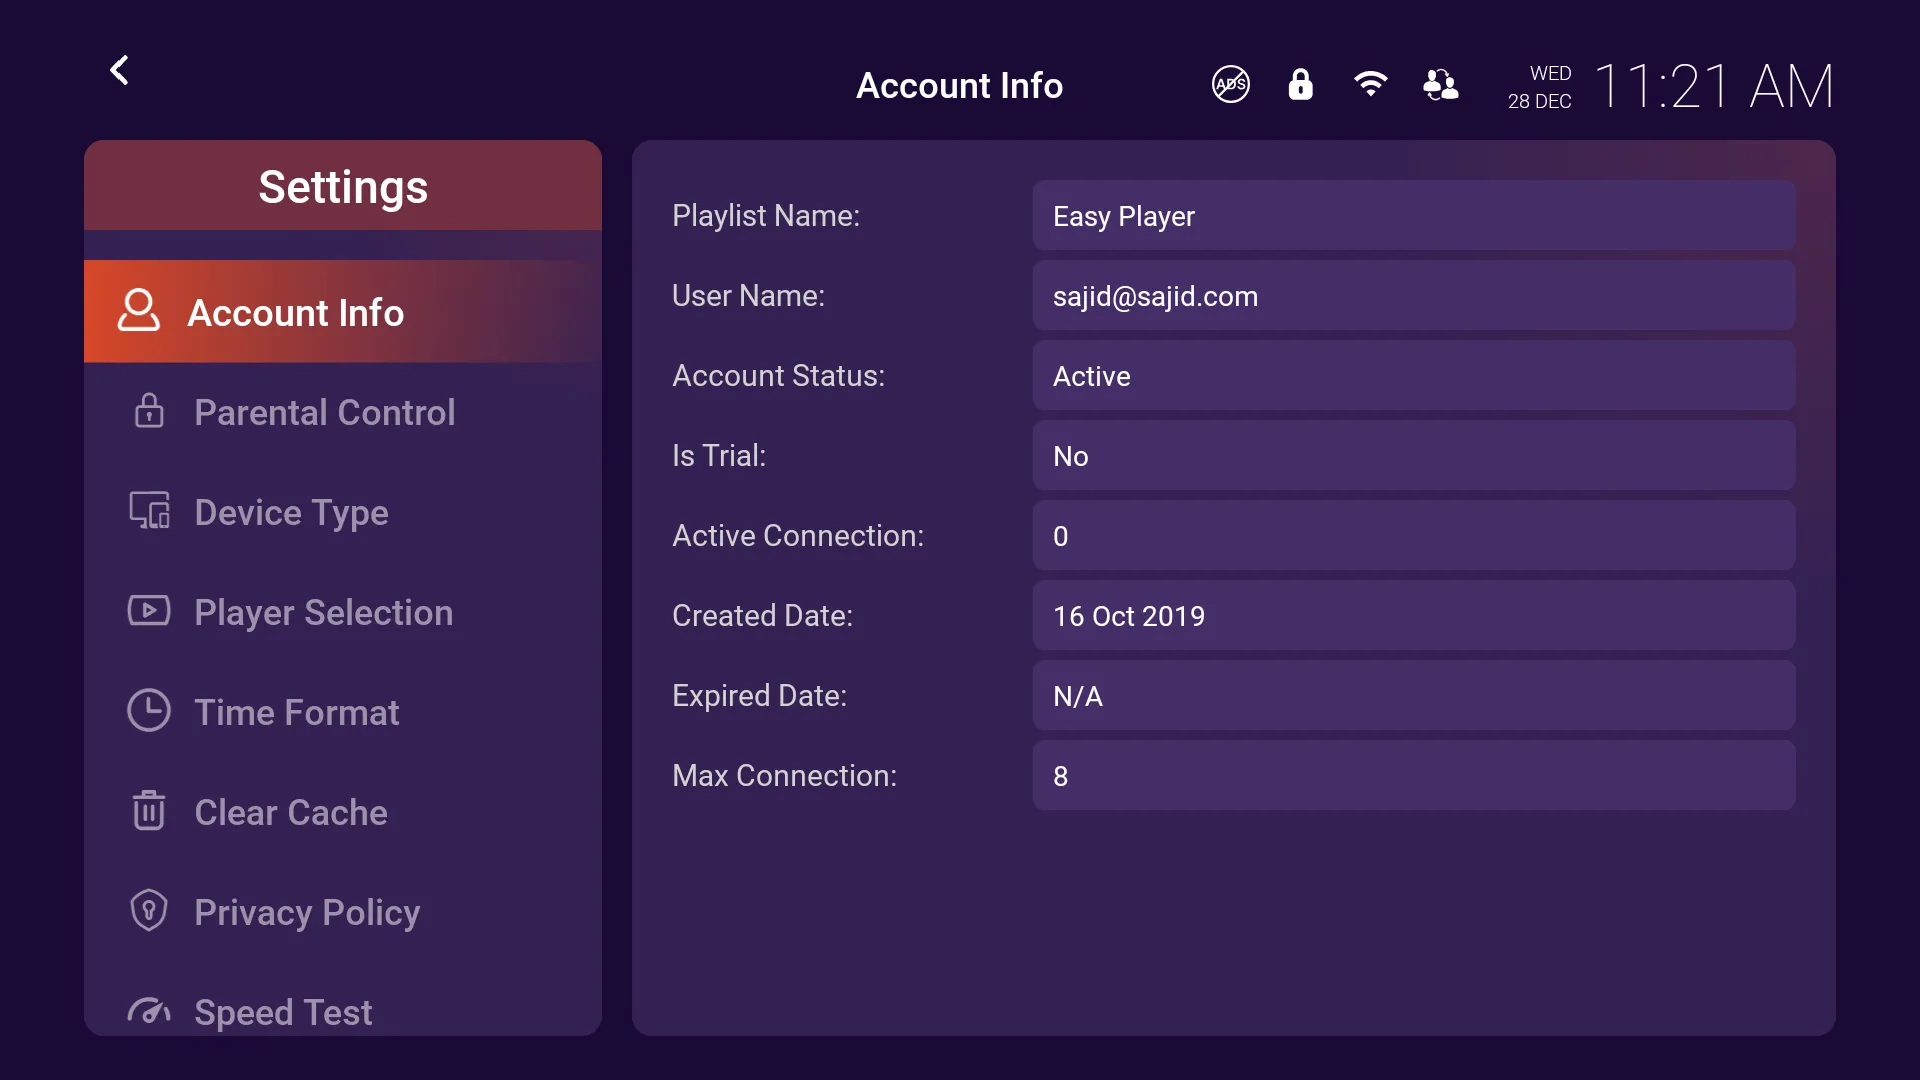Launch Speed Test from sidebar
Image resolution: width=1920 pixels, height=1080 pixels.
pyautogui.click(x=343, y=1000)
